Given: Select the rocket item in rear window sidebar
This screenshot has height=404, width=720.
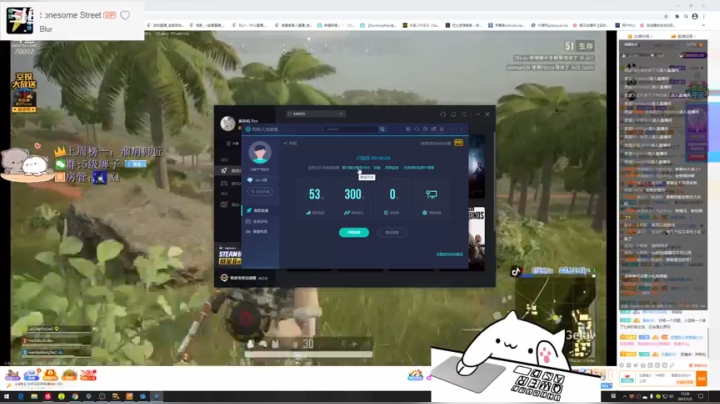Looking at the screenshot, I should [x=230, y=171].
